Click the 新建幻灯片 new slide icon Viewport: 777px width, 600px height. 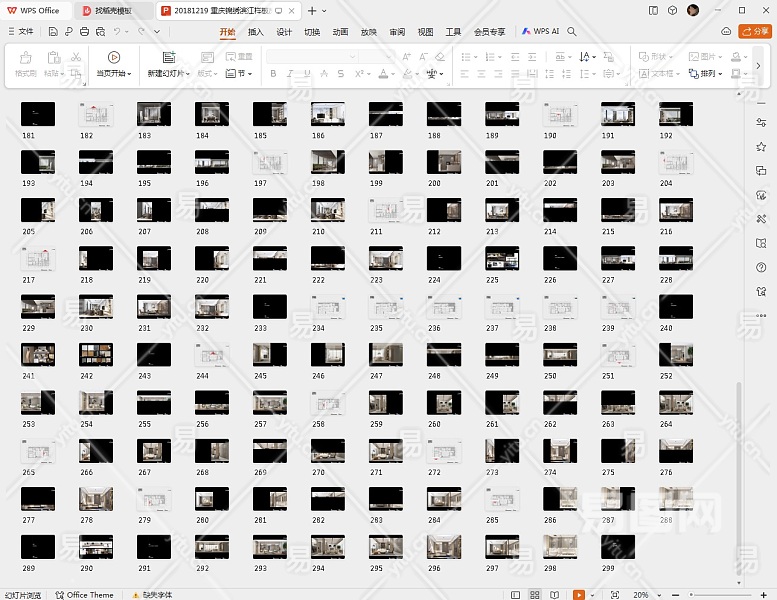coord(168,58)
